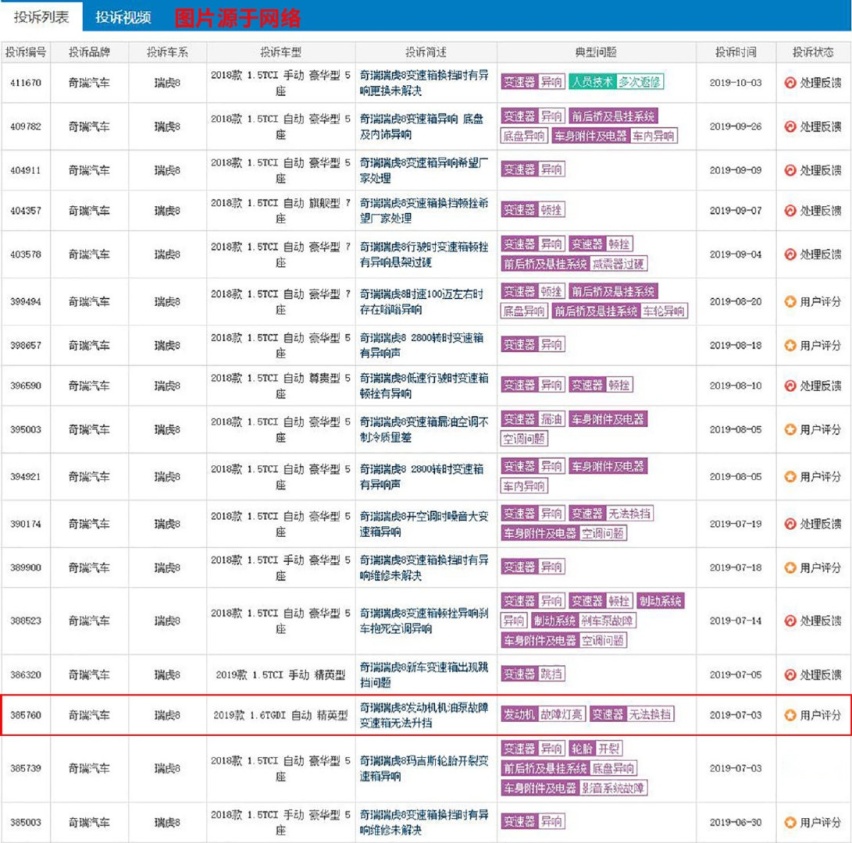Click the 处理反馈 status icon for complaint 403578
This screenshot has width=852, height=843.
click(x=790, y=254)
